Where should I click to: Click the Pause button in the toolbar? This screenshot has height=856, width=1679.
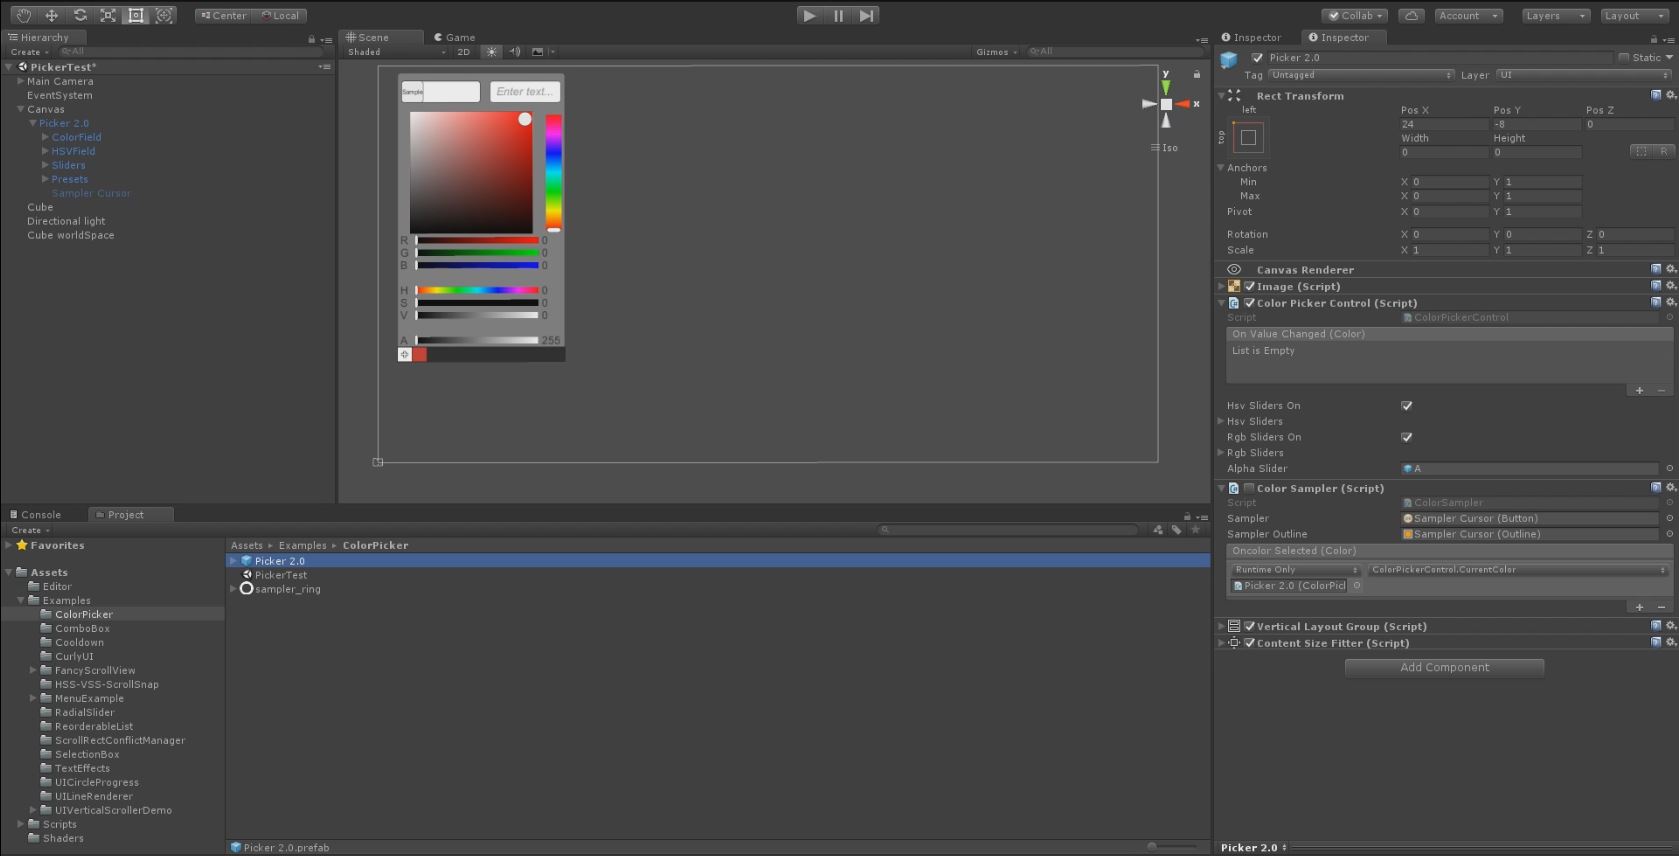click(838, 15)
